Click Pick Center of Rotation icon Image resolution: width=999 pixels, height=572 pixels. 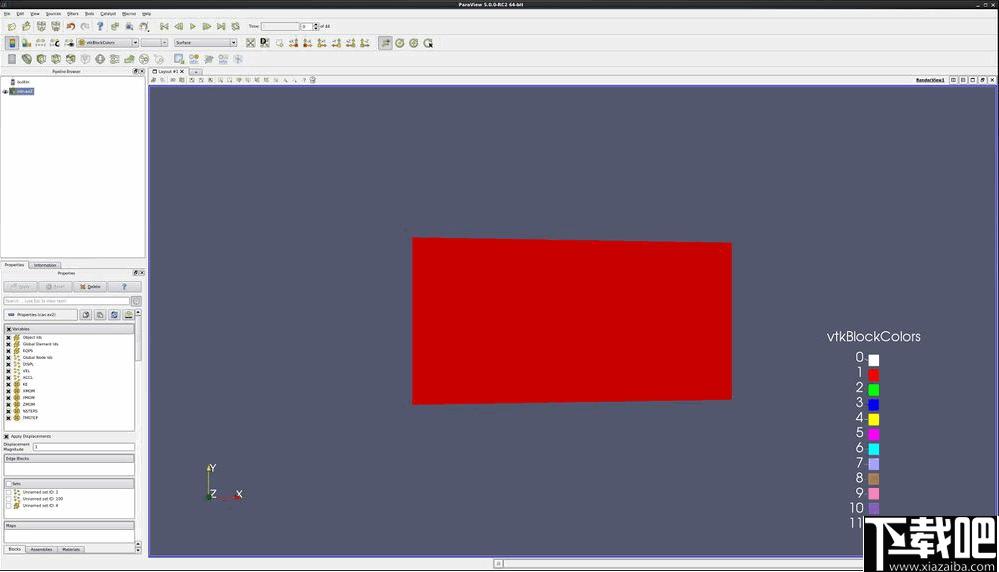428,43
